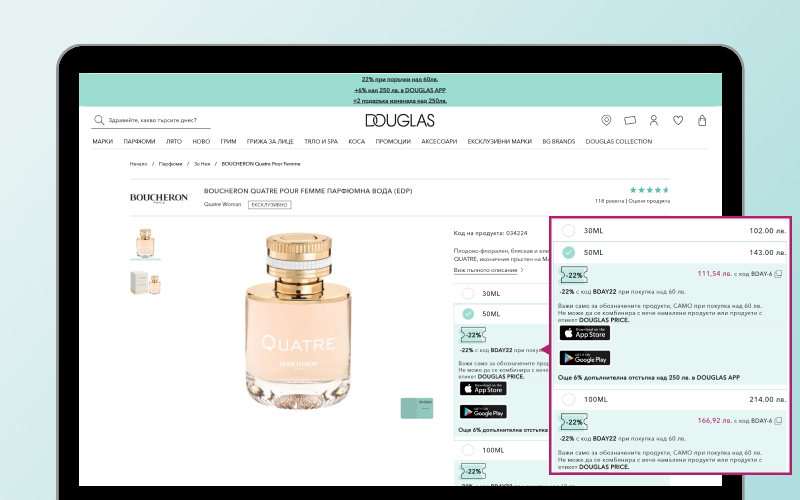Click the +2 gifts banner link

point(400,101)
